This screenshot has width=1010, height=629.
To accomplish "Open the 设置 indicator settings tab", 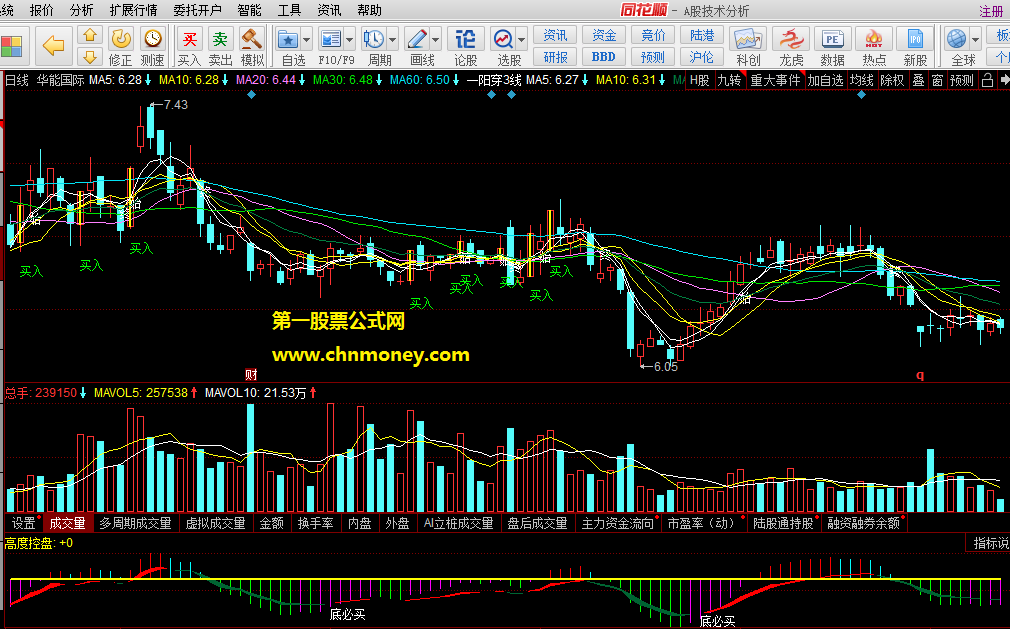I will point(24,523).
